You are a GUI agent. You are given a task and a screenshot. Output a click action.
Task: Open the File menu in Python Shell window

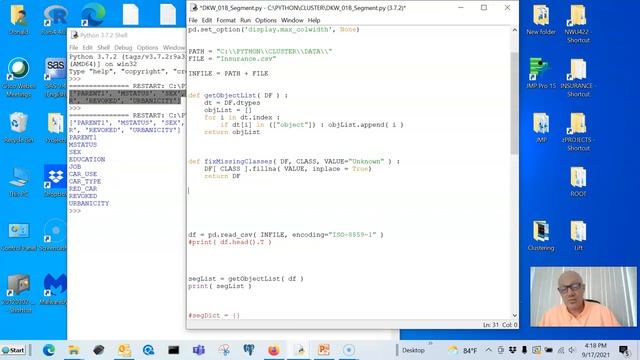(73, 48)
